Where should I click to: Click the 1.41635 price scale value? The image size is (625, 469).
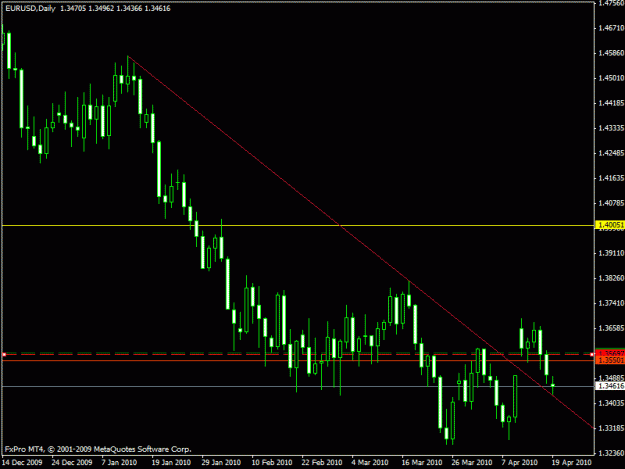click(x=611, y=178)
